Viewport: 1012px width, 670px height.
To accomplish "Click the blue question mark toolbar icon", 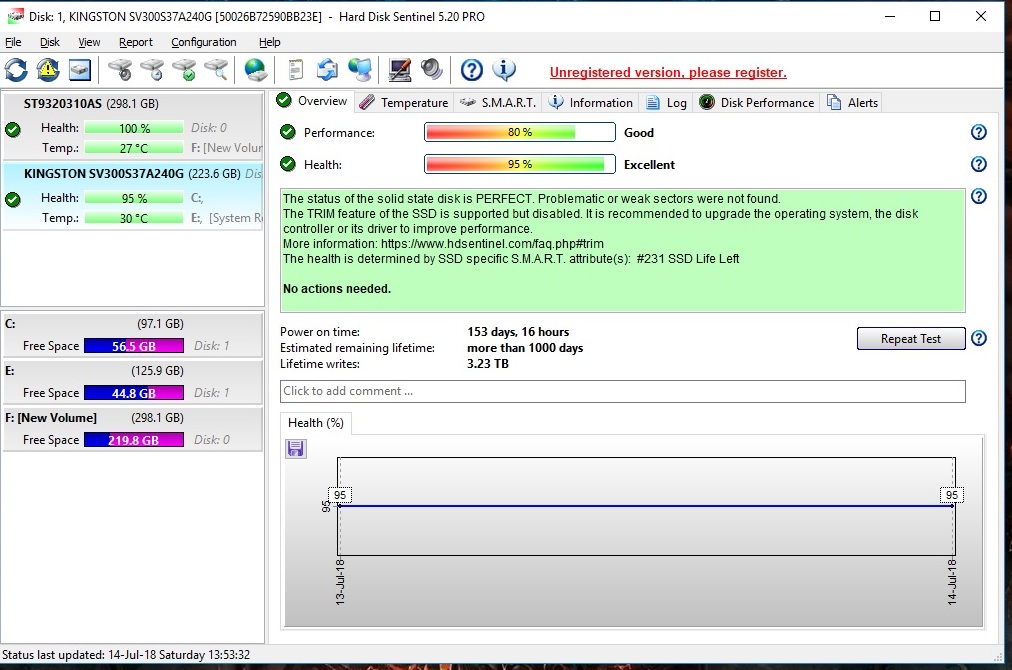I will coord(472,70).
